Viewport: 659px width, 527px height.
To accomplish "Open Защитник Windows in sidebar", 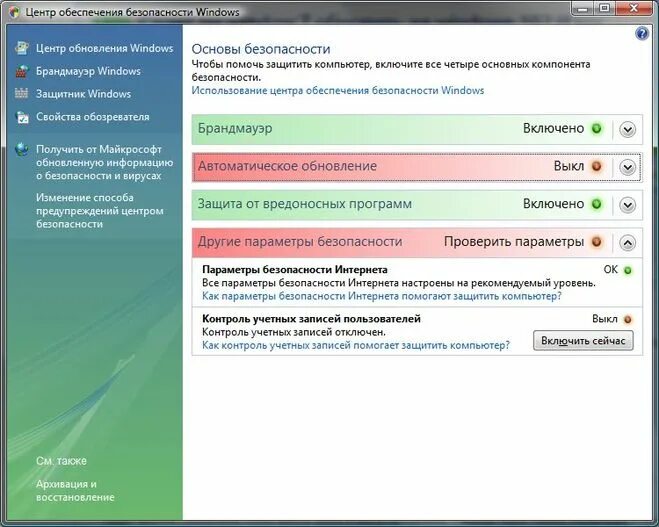I will 83,94.
